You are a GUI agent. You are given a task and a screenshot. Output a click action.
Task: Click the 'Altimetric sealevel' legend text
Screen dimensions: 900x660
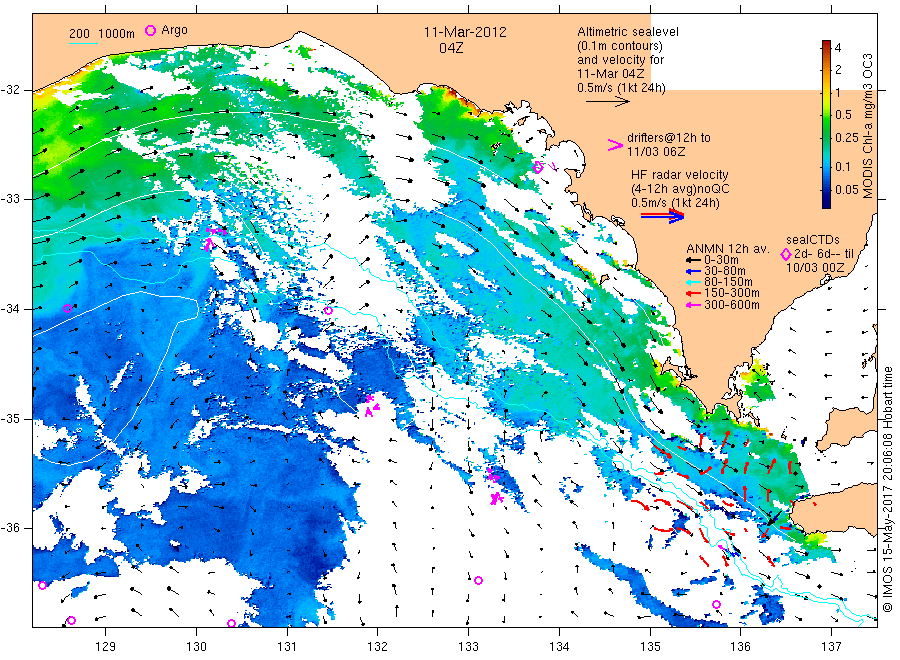point(628,32)
